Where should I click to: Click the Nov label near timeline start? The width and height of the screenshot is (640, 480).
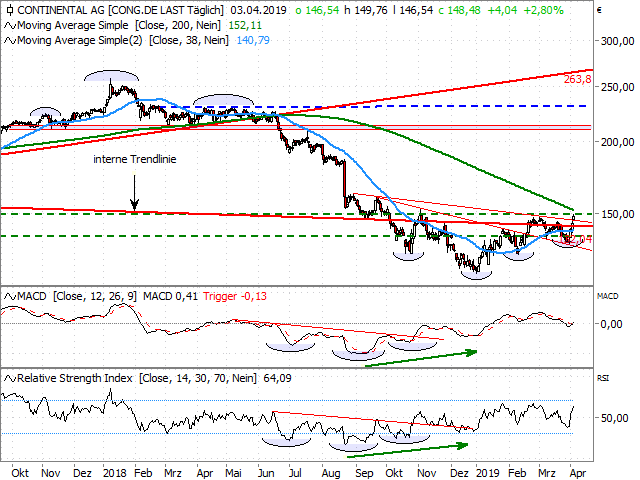(51, 473)
